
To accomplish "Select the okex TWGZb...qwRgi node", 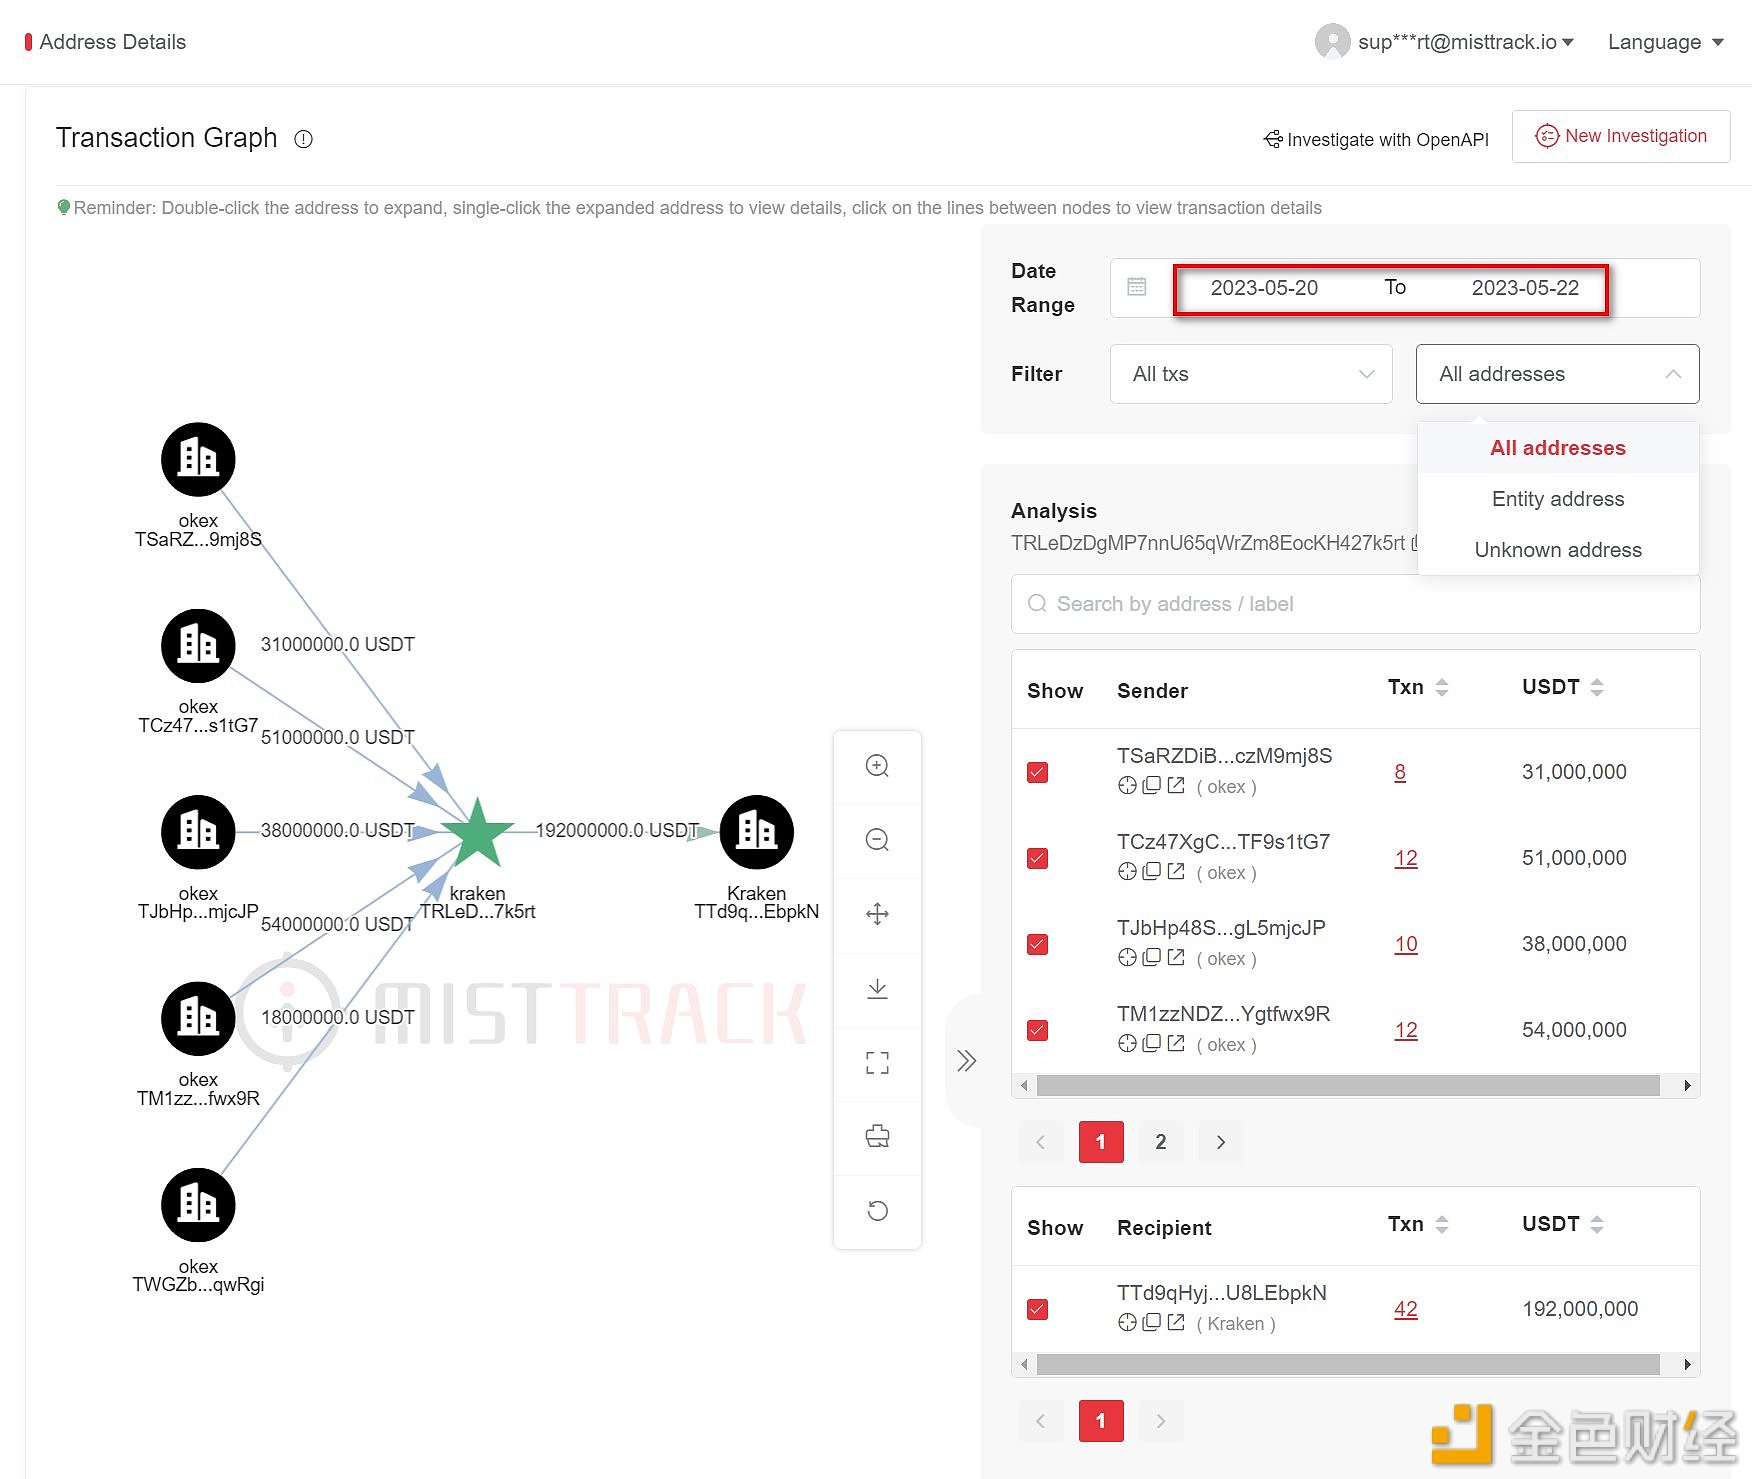I will (198, 1205).
